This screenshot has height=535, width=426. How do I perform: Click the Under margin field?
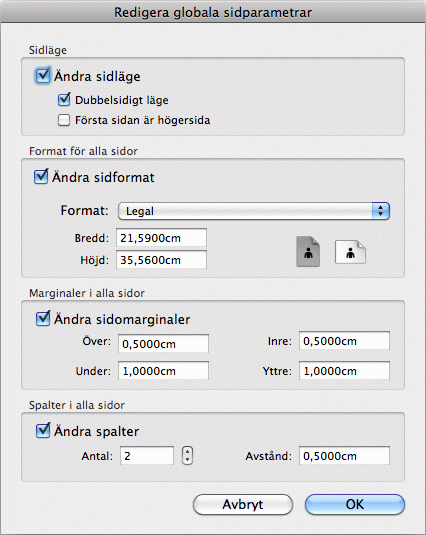tap(163, 371)
